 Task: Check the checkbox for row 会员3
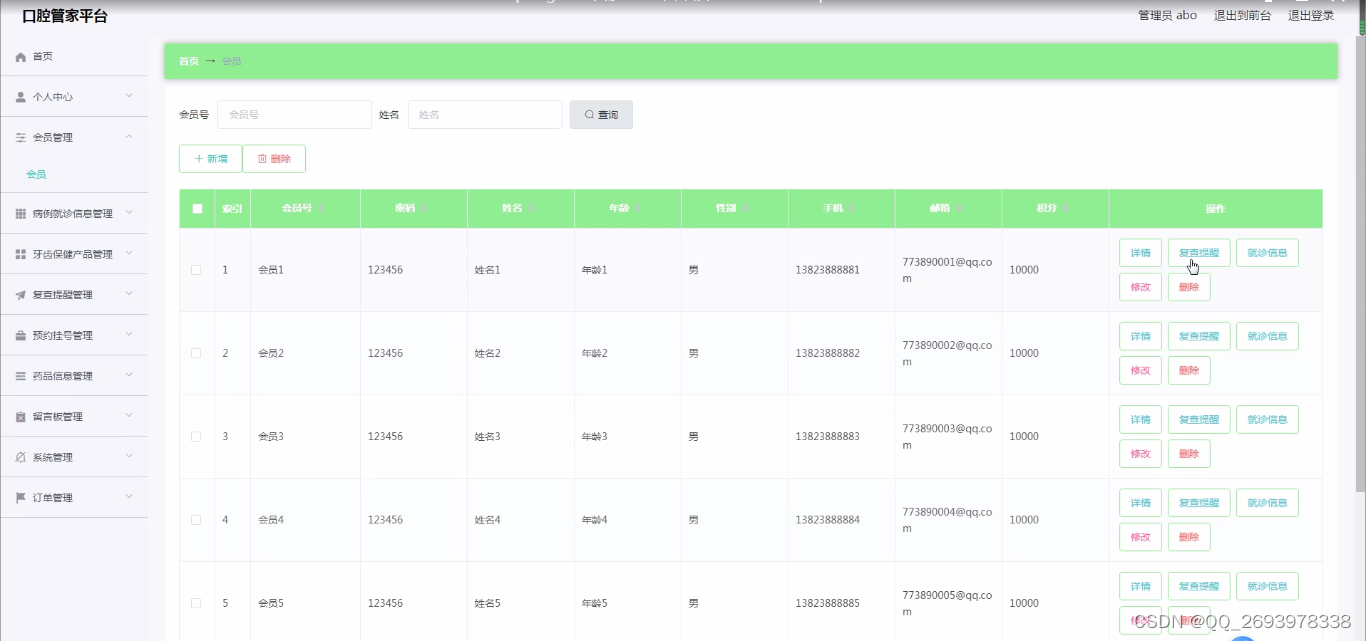(x=196, y=437)
